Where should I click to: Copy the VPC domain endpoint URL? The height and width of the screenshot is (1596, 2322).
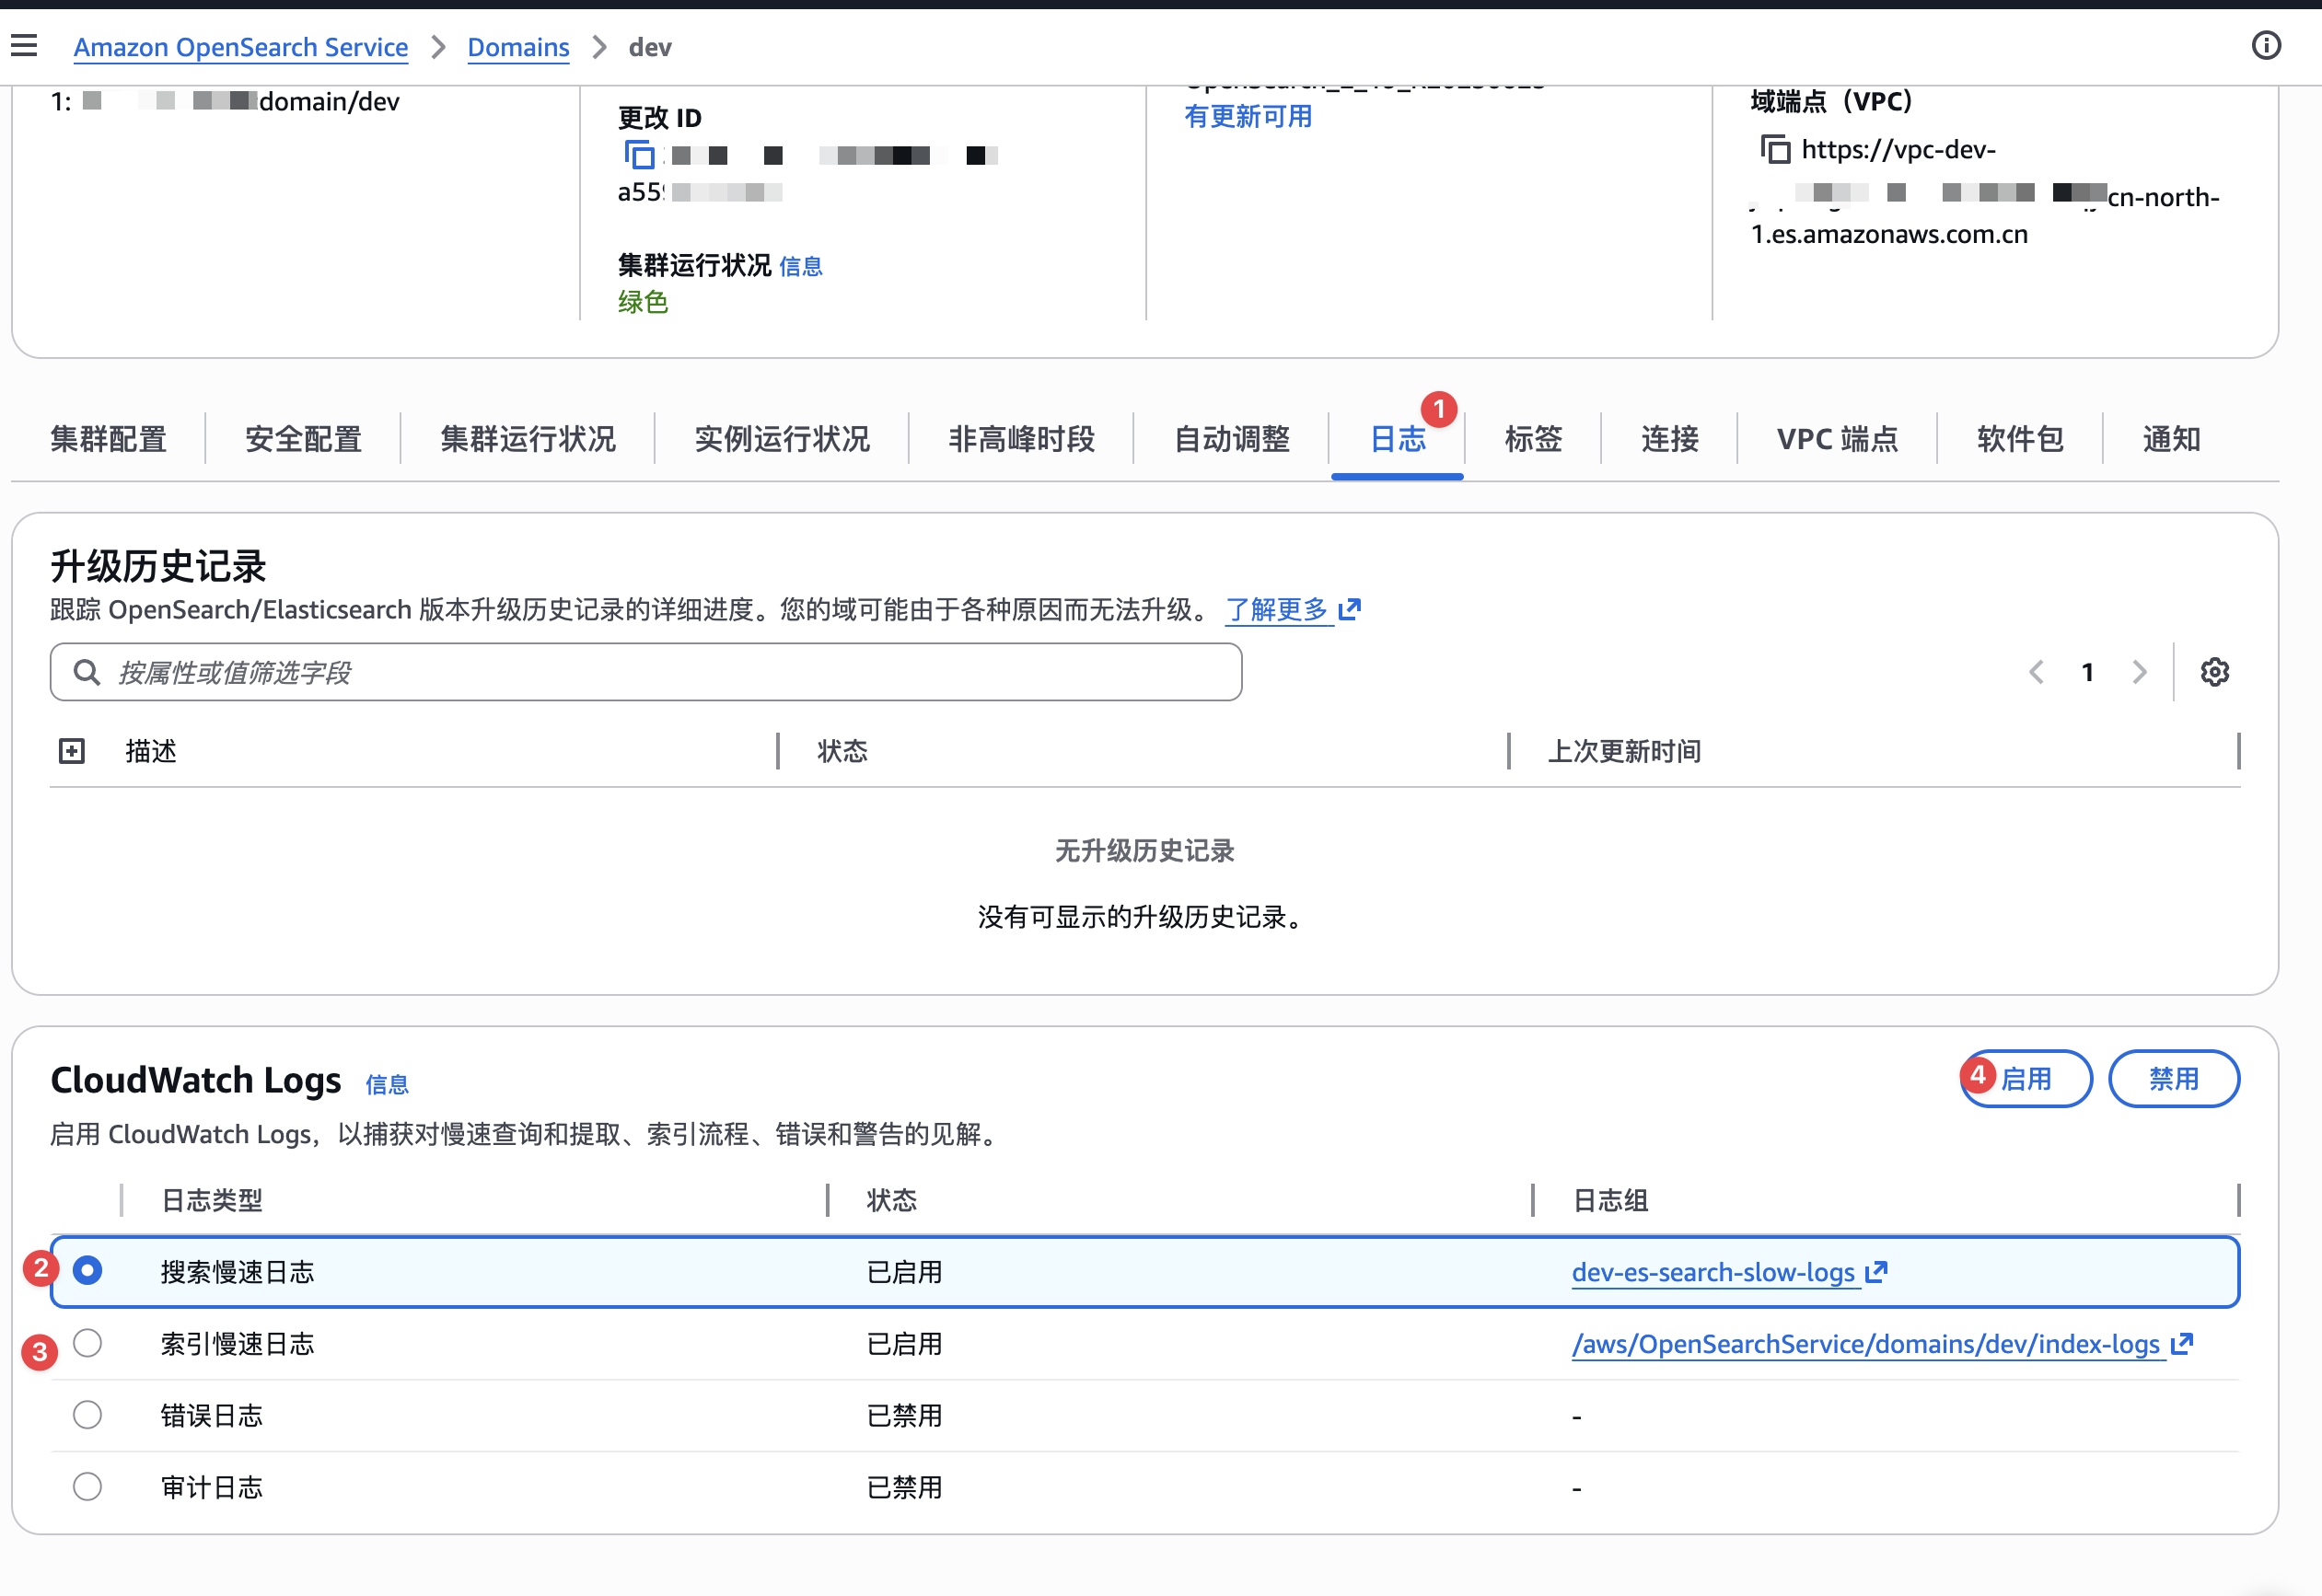pos(1775,150)
